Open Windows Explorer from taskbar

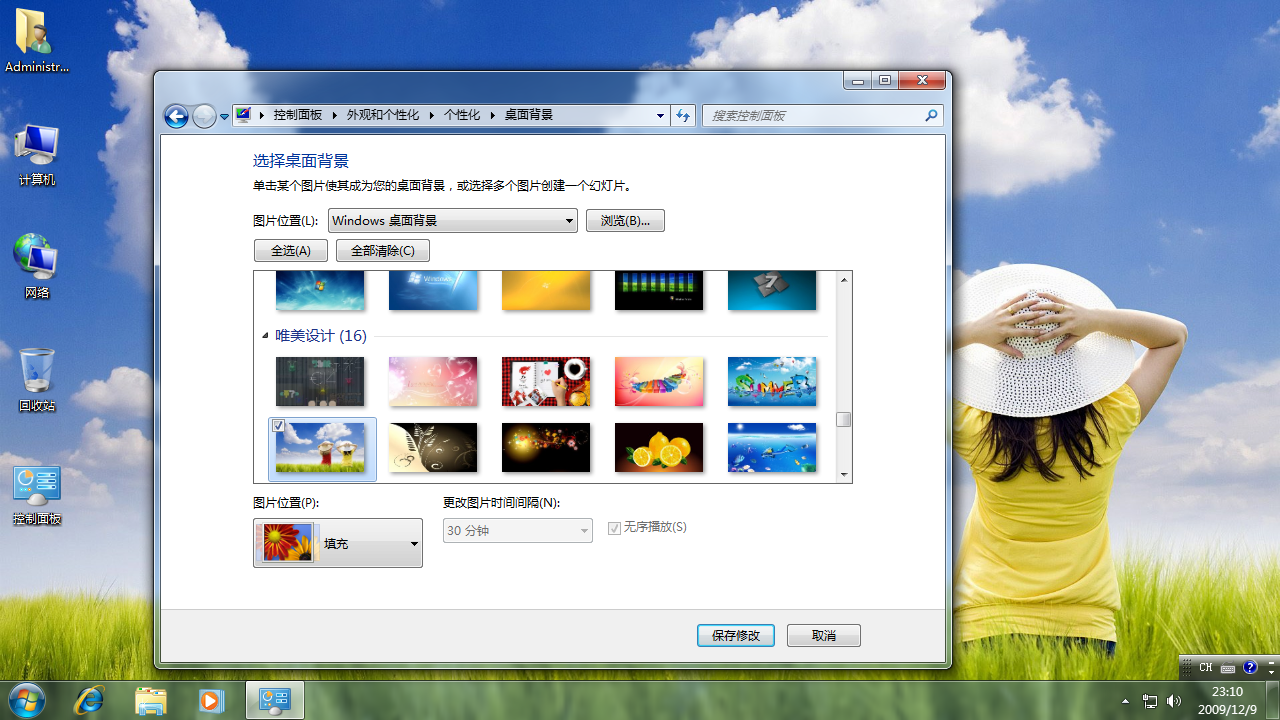point(151,700)
